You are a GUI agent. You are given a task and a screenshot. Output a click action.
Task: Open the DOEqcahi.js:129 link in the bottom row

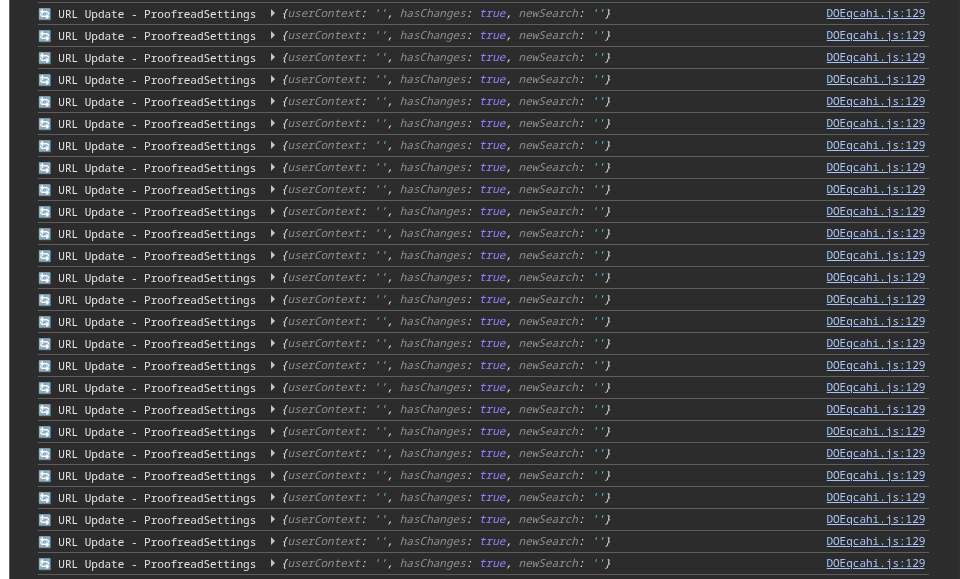tap(875, 564)
